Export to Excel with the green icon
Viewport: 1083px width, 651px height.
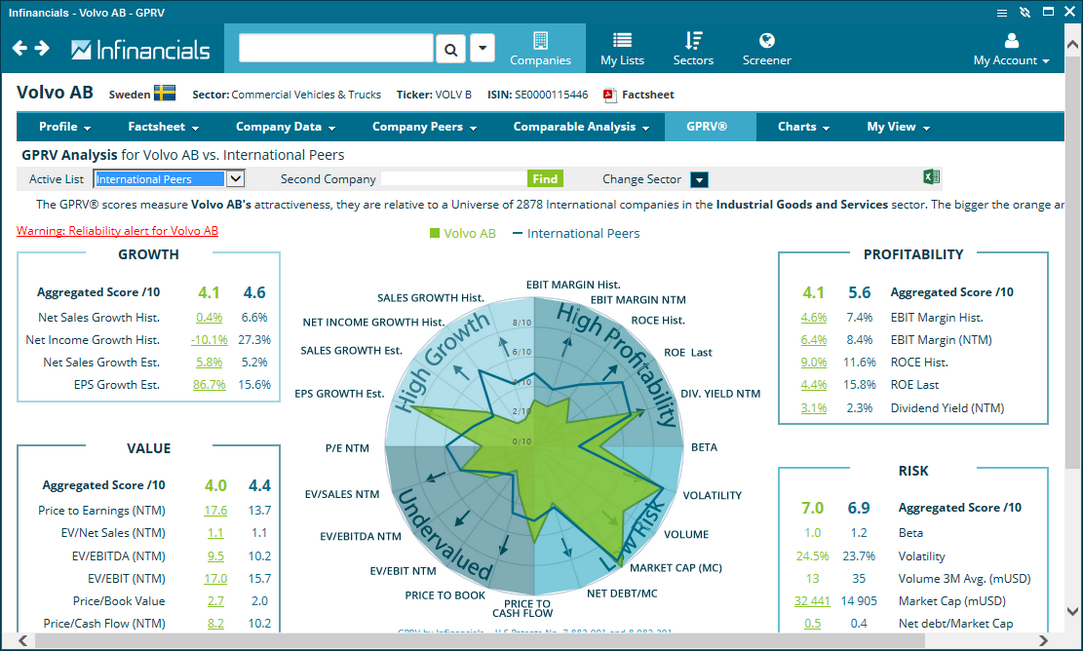pos(932,177)
